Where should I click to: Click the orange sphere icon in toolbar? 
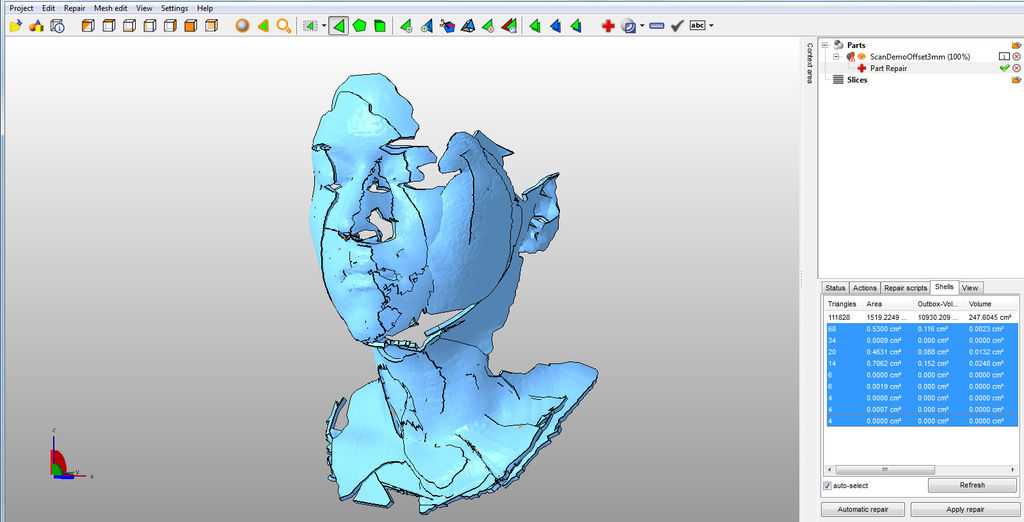(242, 26)
